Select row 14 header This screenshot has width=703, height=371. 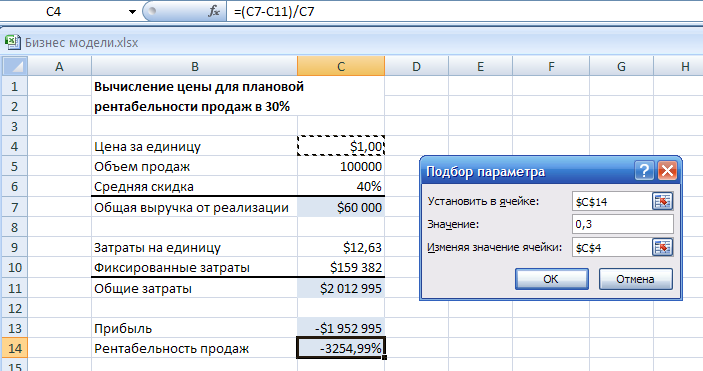coord(15,348)
